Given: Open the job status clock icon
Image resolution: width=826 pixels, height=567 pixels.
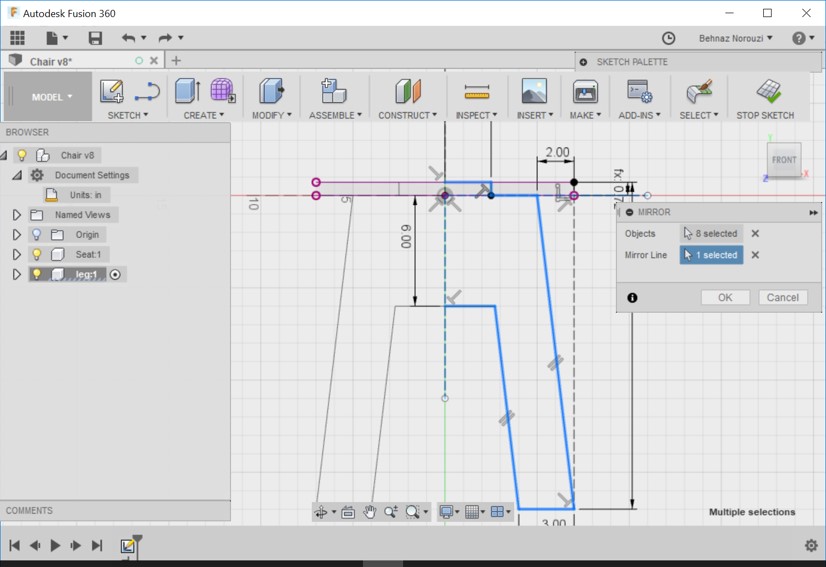Looking at the screenshot, I should [668, 38].
